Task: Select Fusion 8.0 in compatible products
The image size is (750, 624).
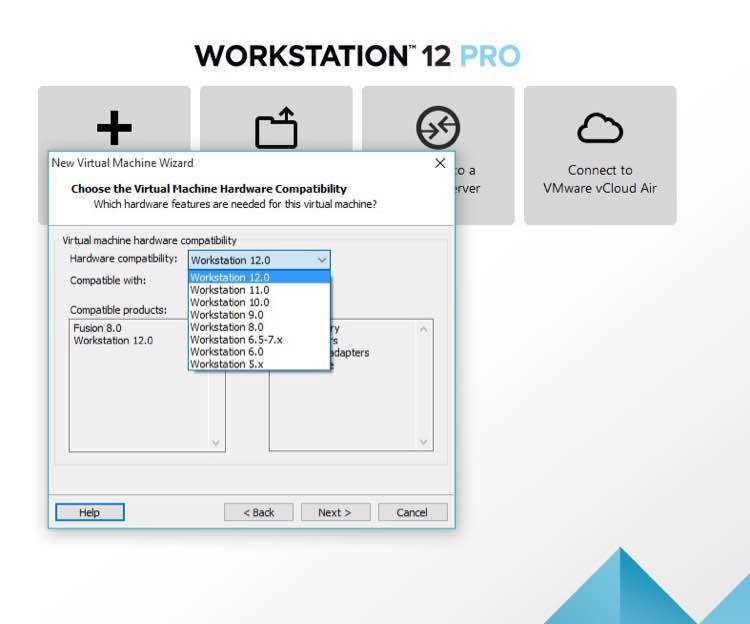Action: 98,328
